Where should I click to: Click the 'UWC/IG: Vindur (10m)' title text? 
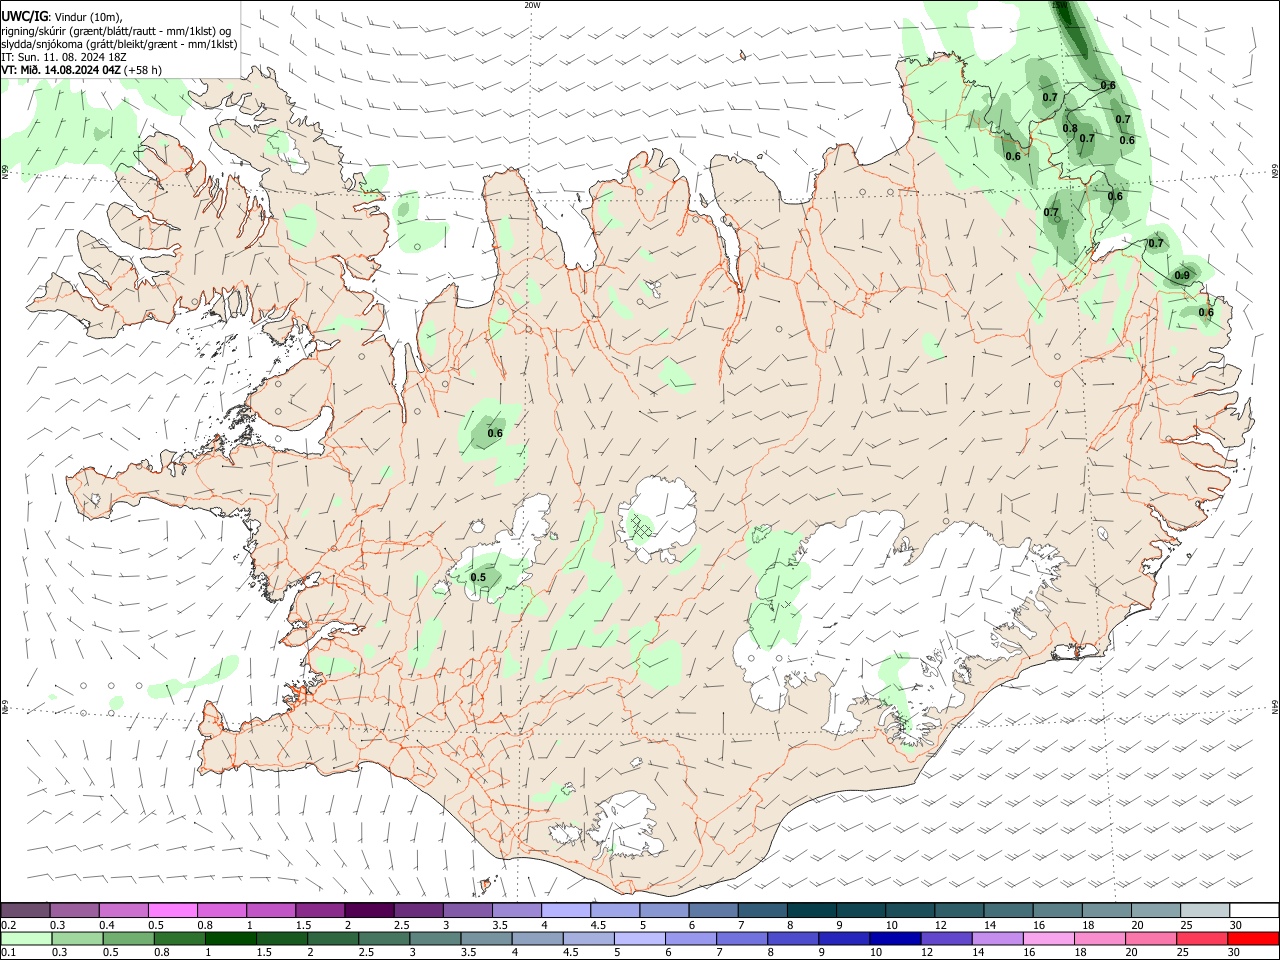point(62,16)
